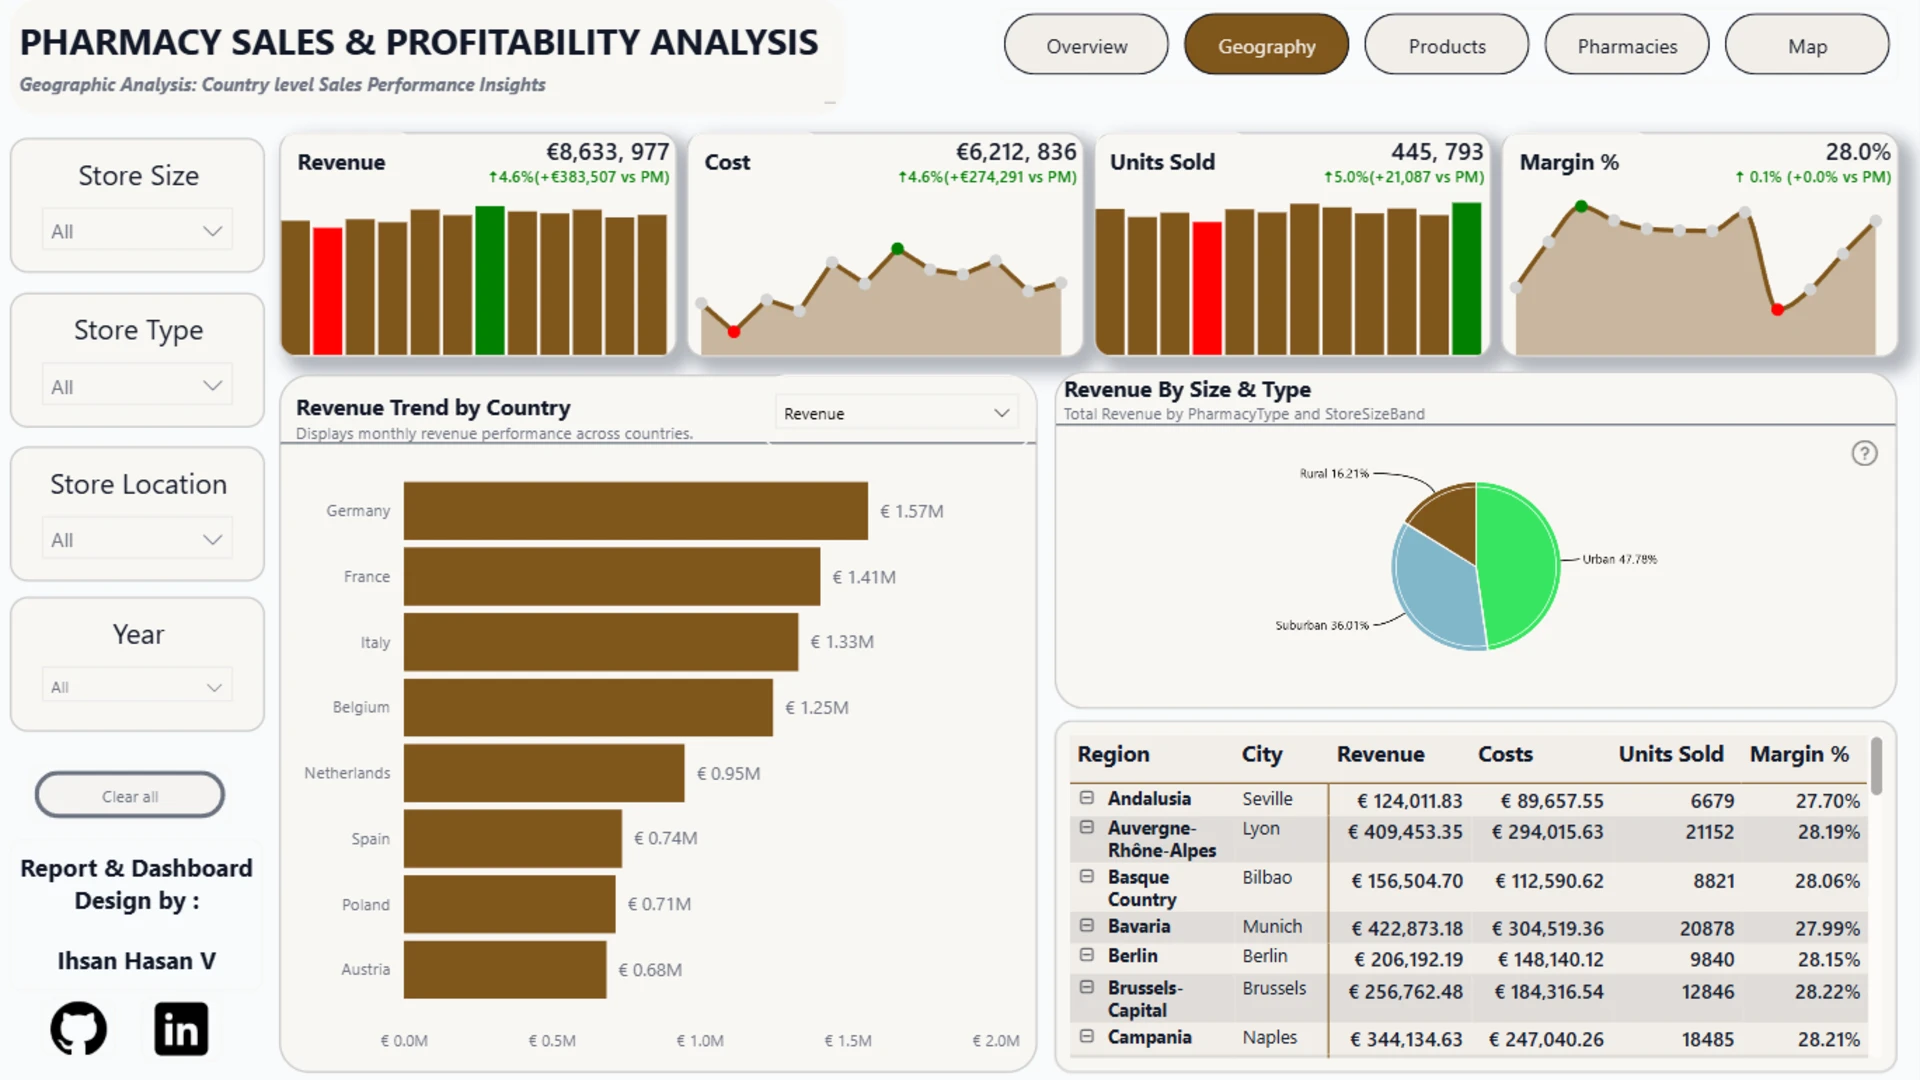This screenshot has height=1080, width=1920.
Task: Select the Germany revenue bar
Action: (636, 511)
